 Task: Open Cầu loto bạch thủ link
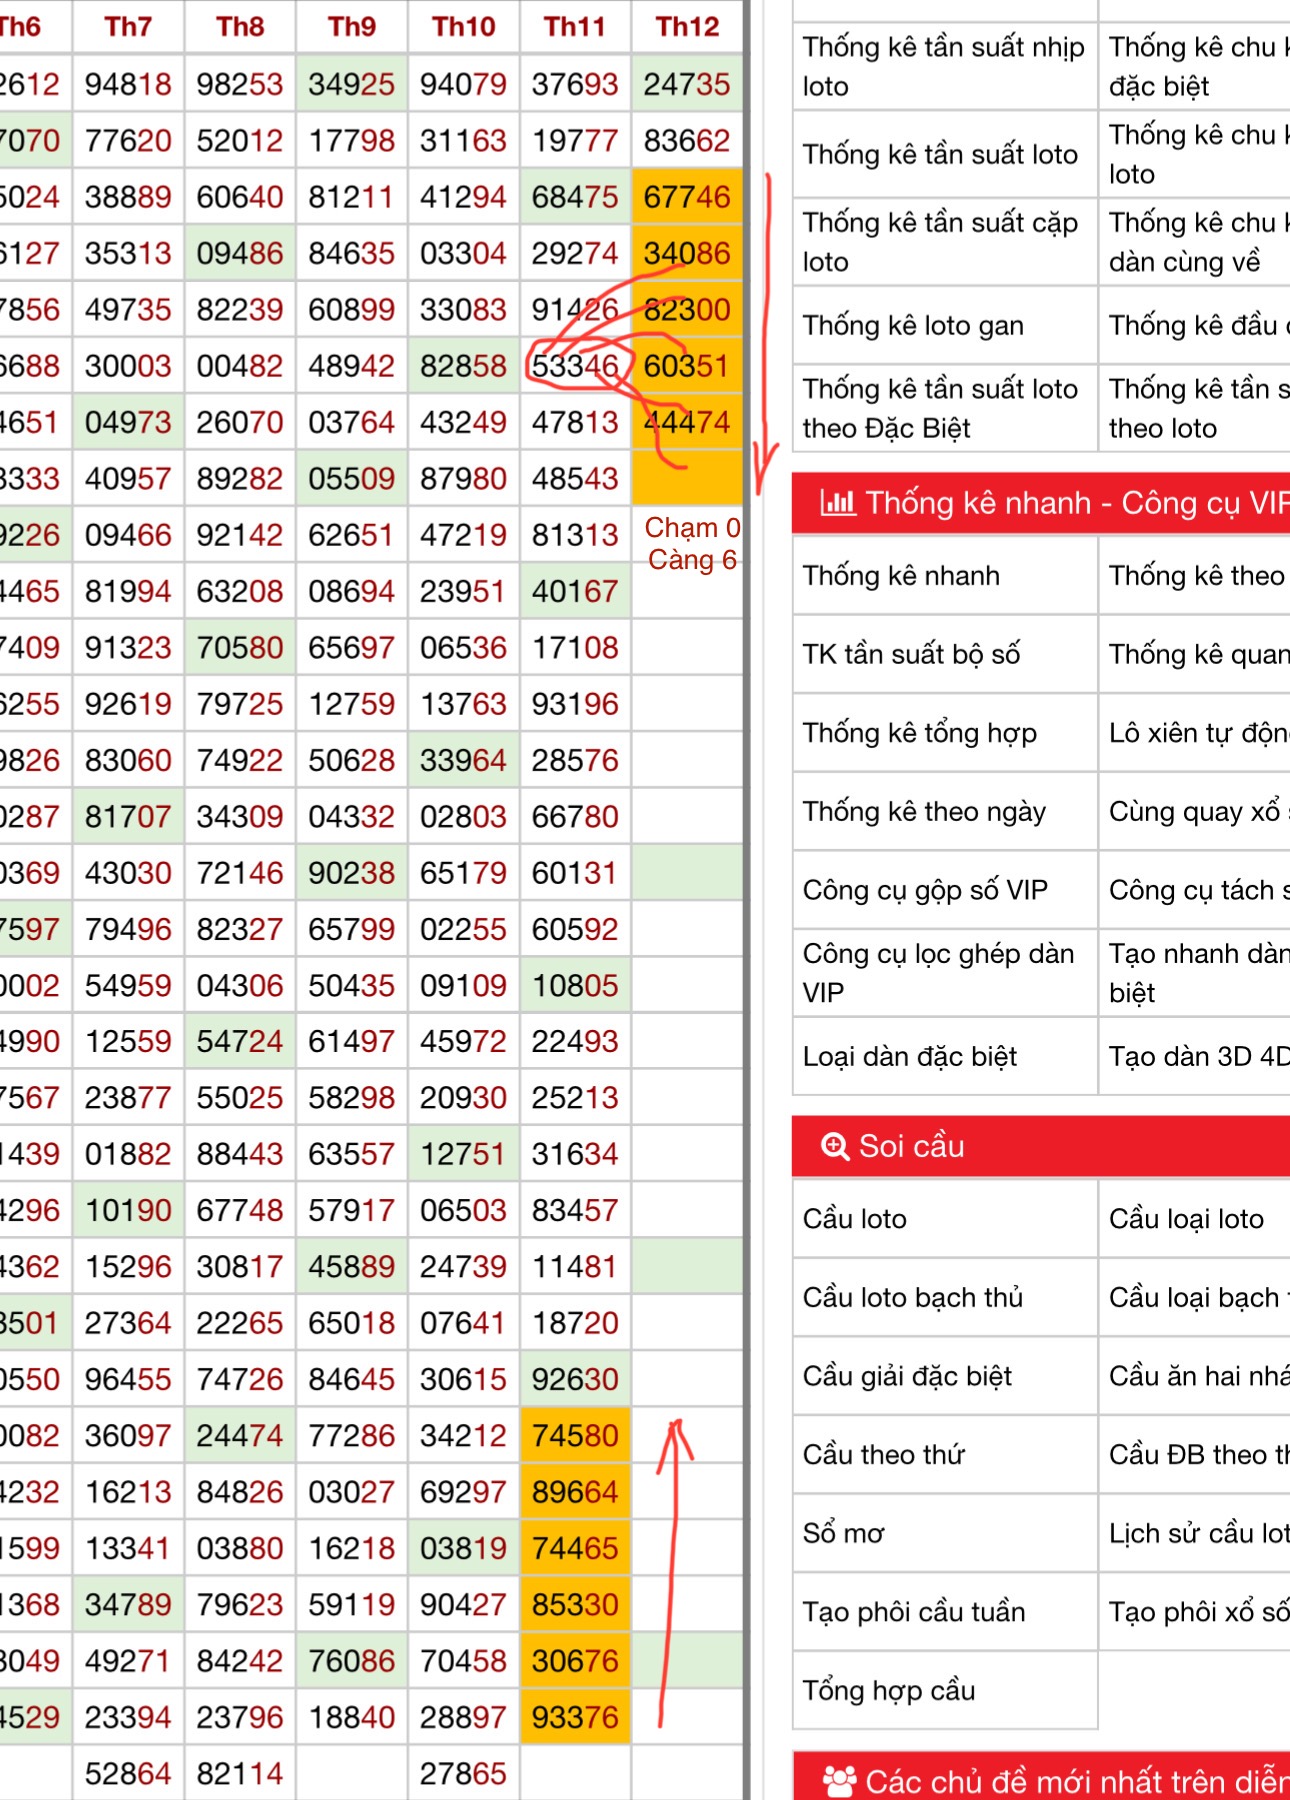pos(912,1298)
